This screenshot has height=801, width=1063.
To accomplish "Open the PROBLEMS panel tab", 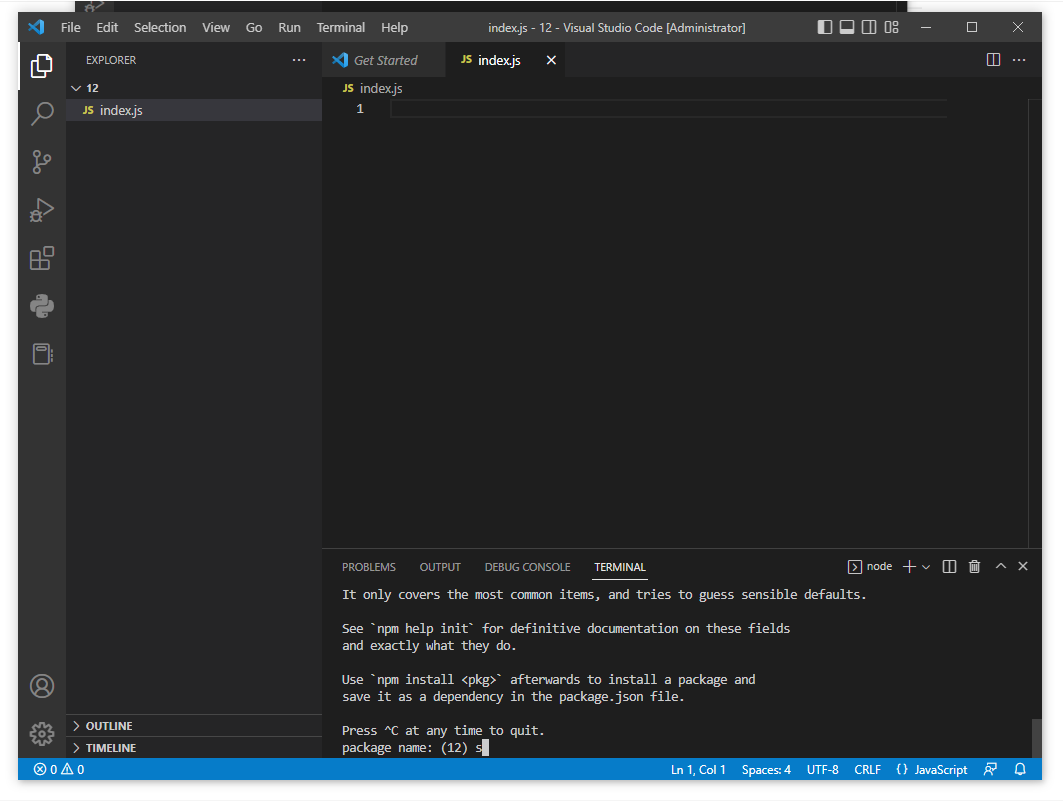I will (368, 567).
